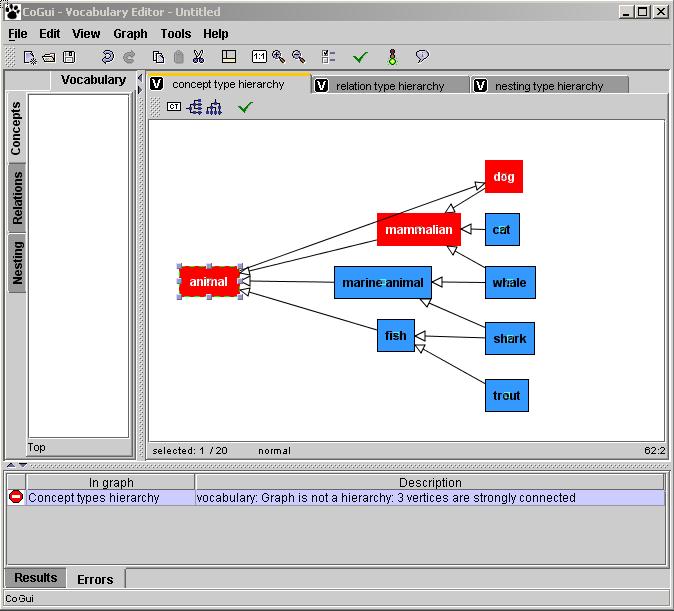
Task: Open the Relations side tab
Action: (x=17, y=198)
